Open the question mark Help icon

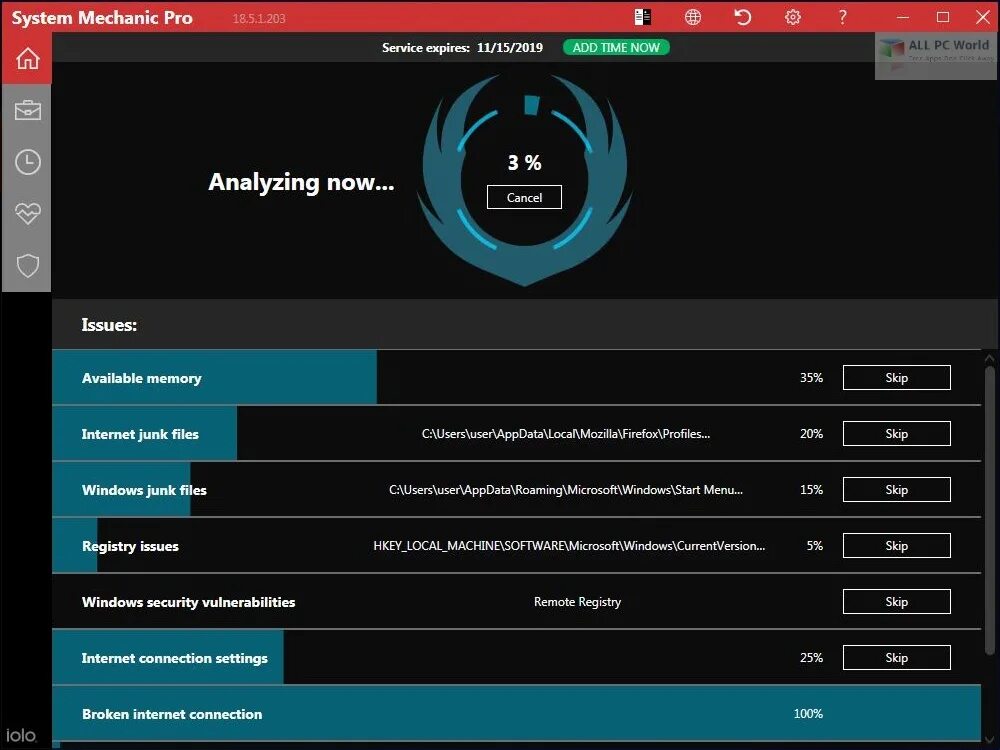point(842,17)
